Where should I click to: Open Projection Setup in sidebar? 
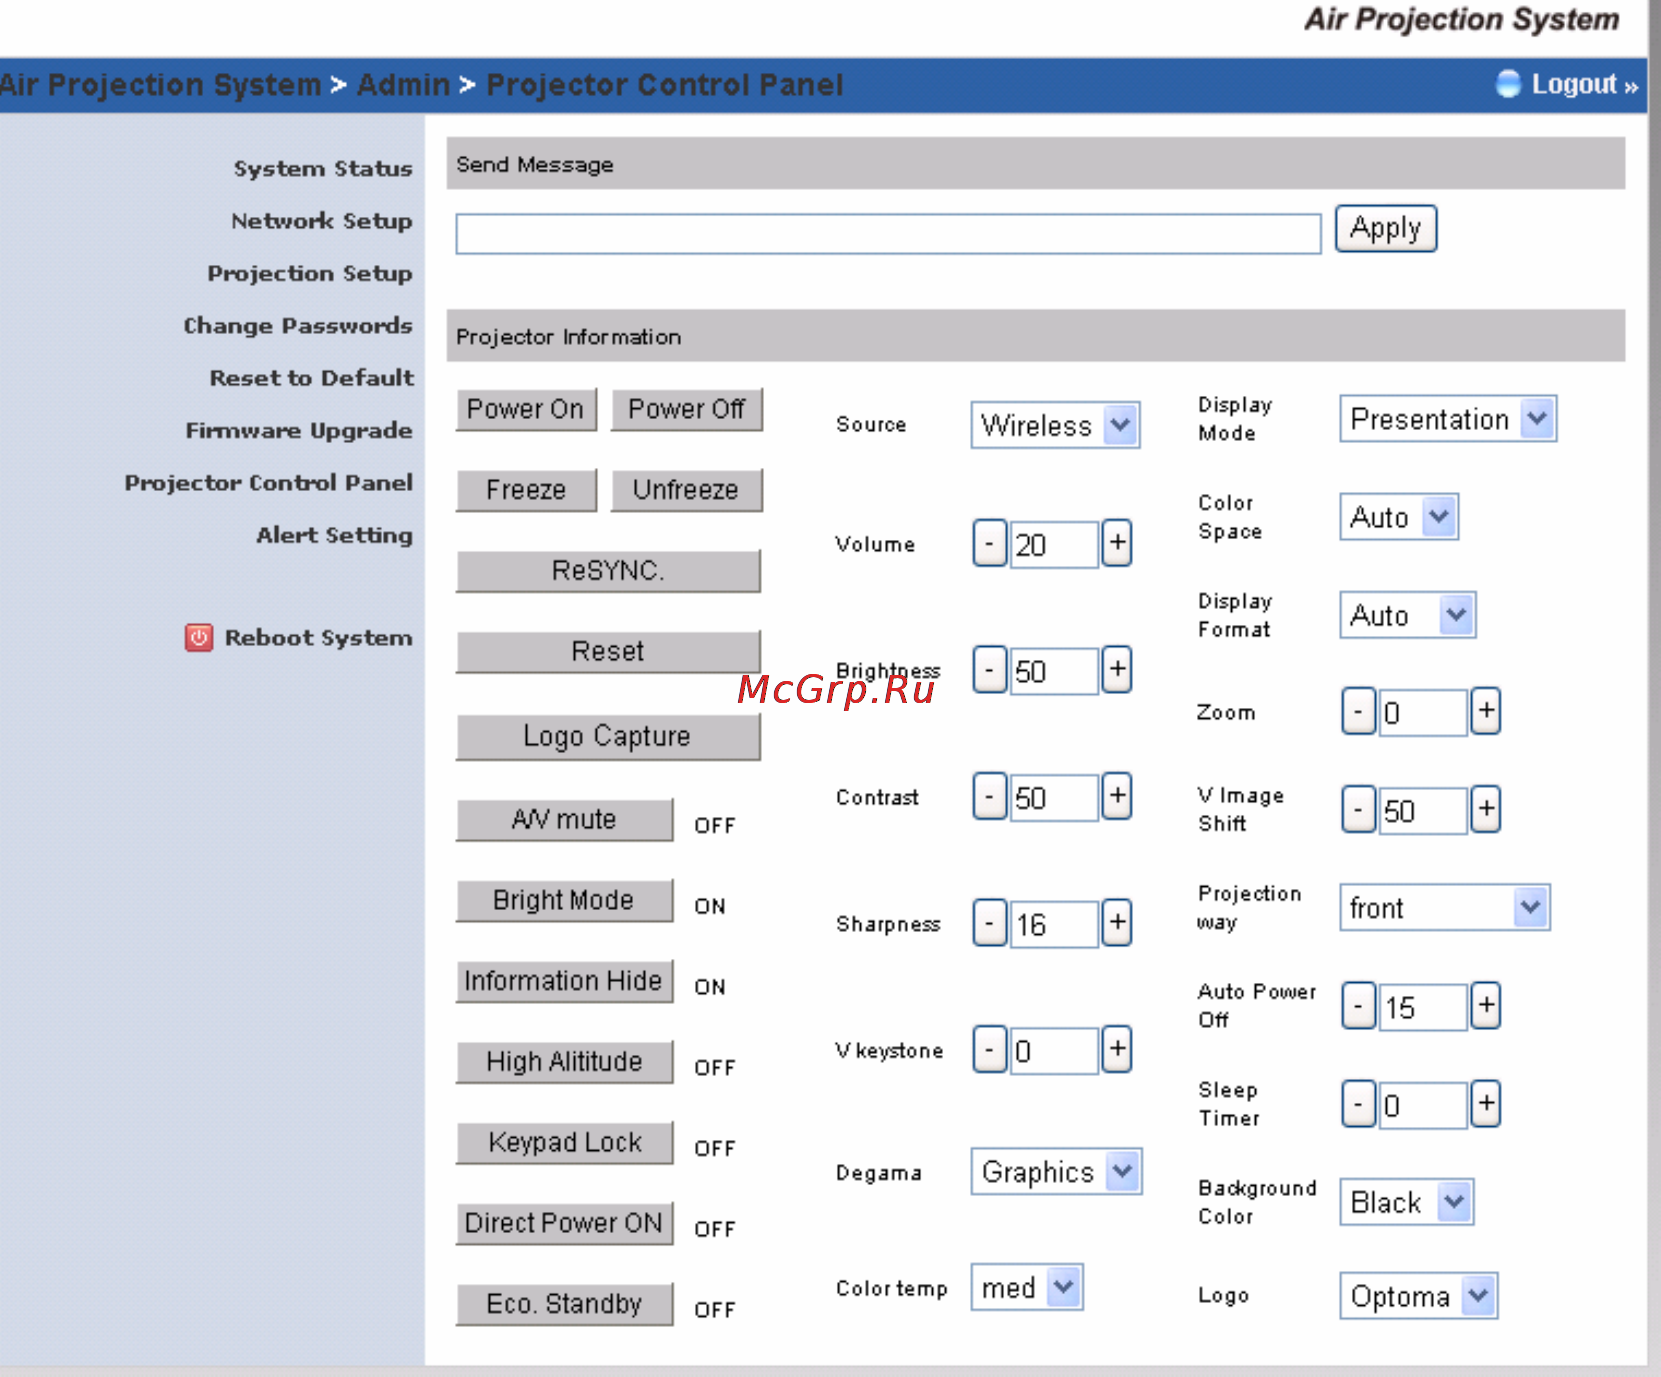tap(310, 273)
